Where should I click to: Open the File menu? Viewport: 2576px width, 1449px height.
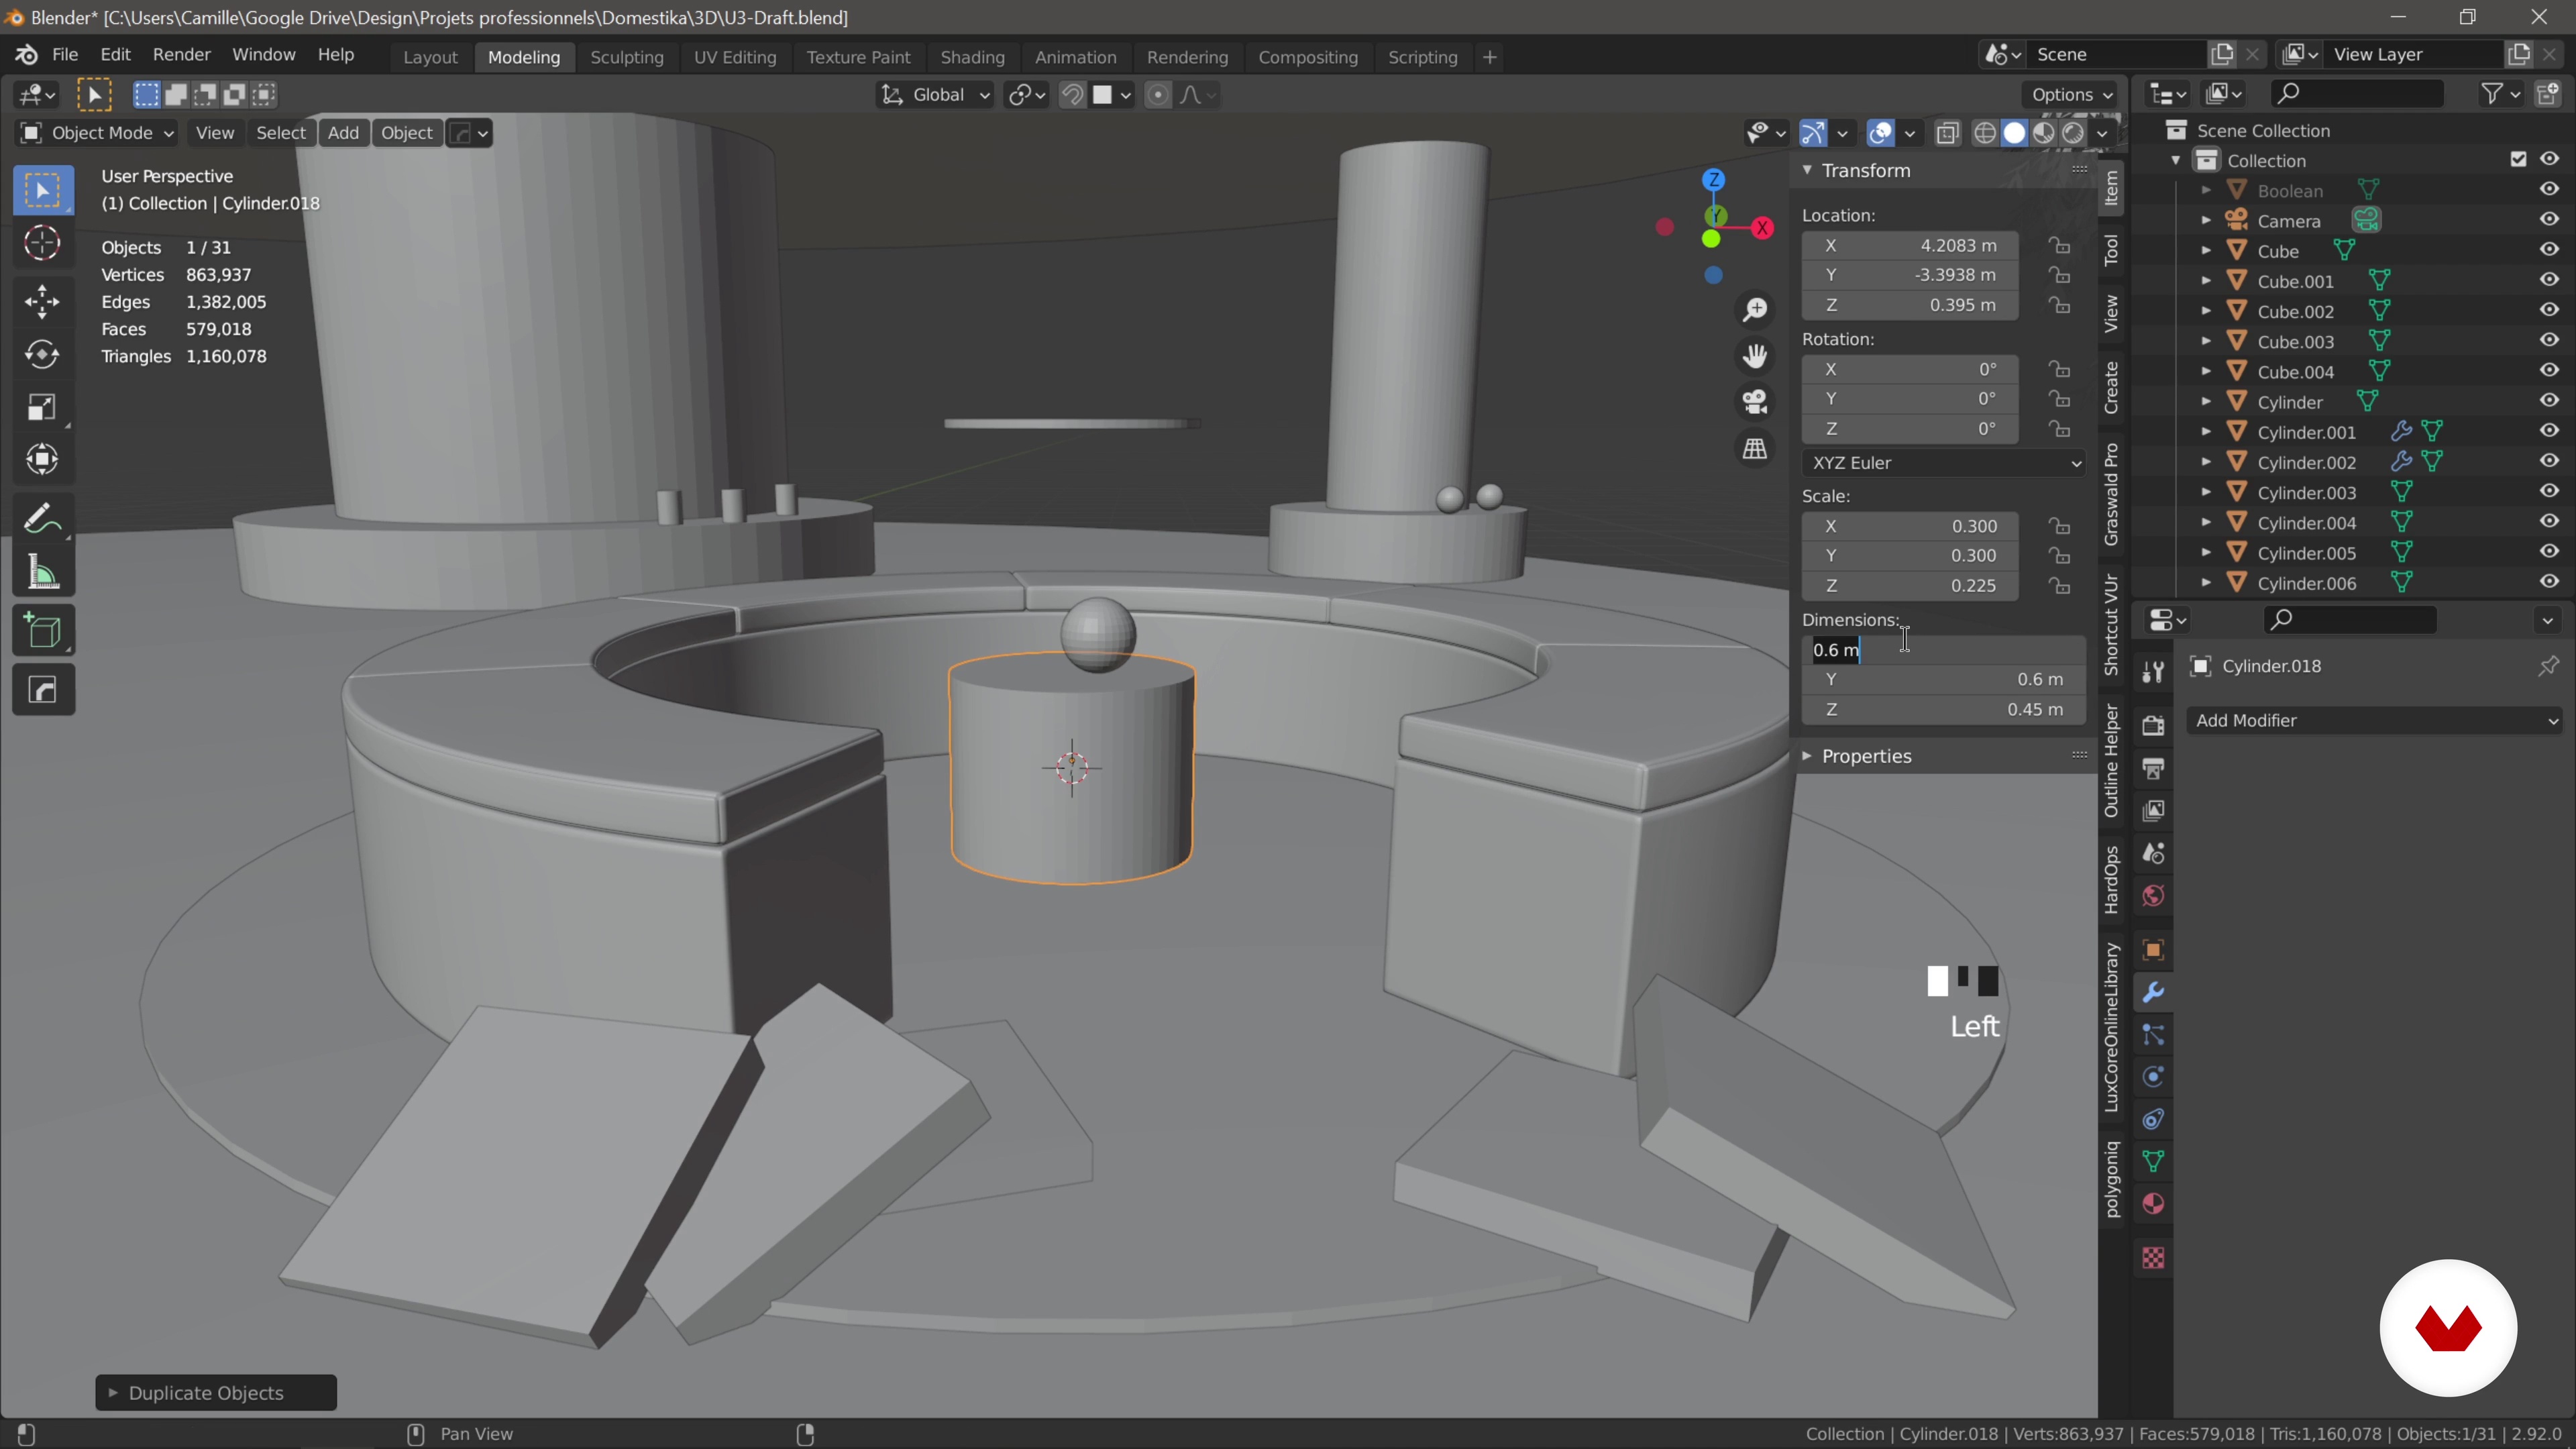[65, 55]
